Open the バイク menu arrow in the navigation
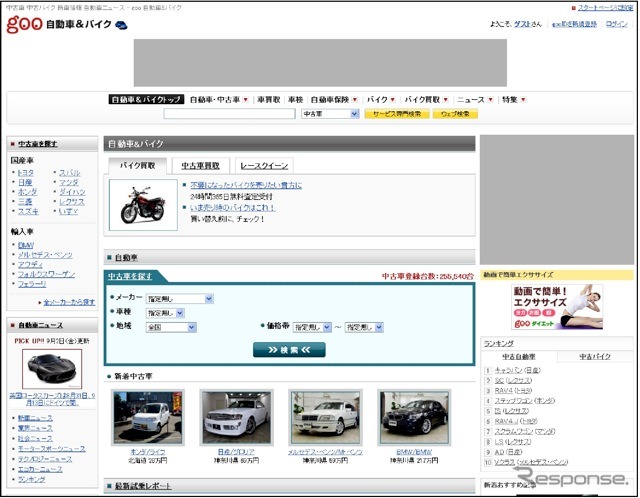Viewport: 640px width, 498px height. click(393, 100)
